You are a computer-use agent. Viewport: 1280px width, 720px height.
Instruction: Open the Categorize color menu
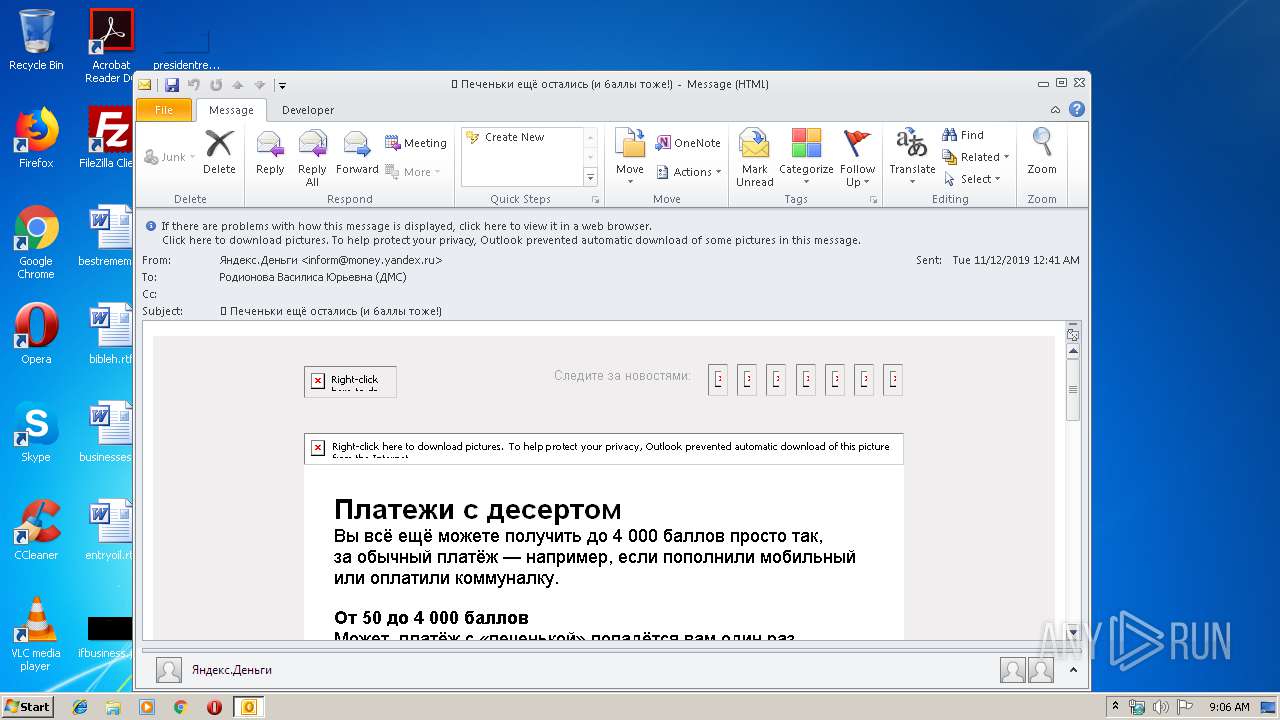click(806, 158)
